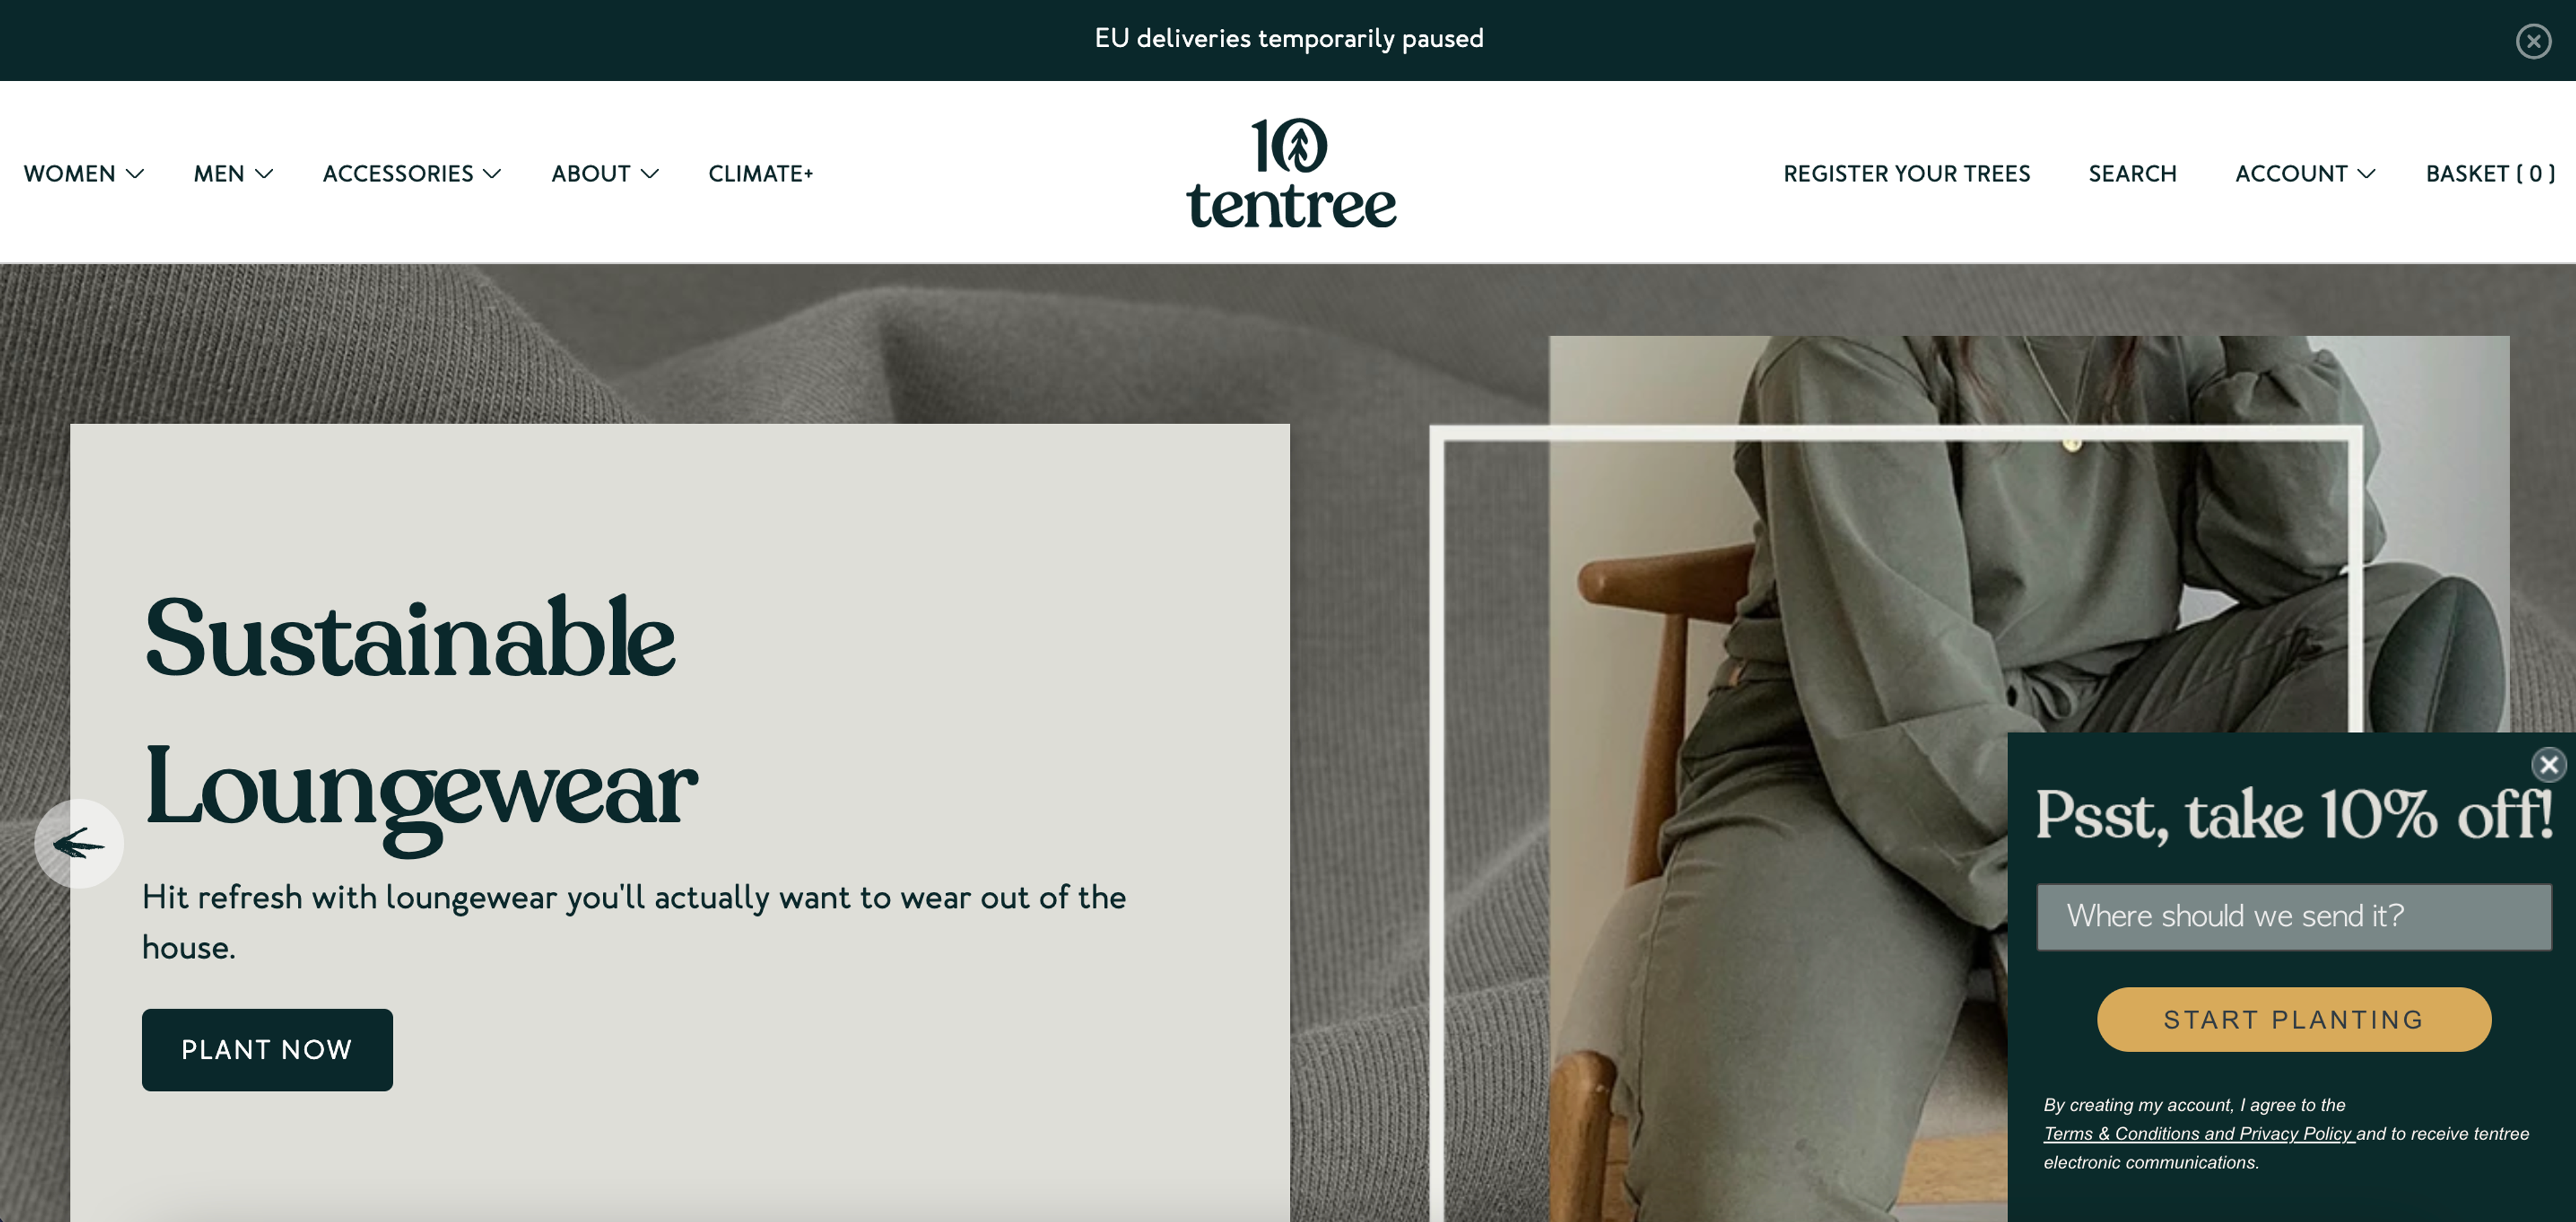Image resolution: width=2576 pixels, height=1222 pixels.
Task: Go to previous slide with arrow
Action: pos(79,844)
